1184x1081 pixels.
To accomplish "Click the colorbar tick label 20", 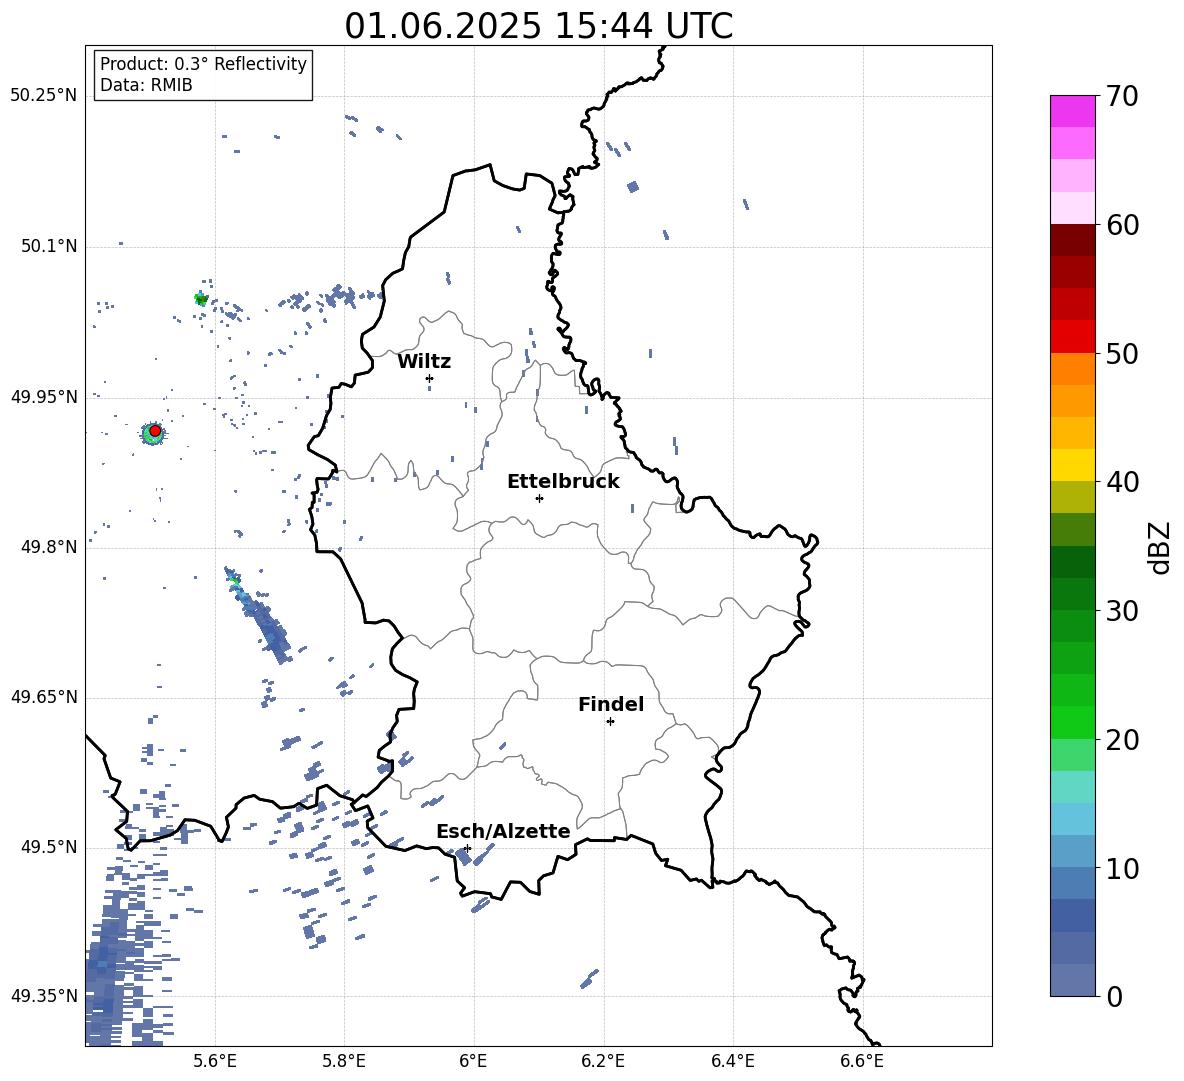I will tap(1122, 740).
